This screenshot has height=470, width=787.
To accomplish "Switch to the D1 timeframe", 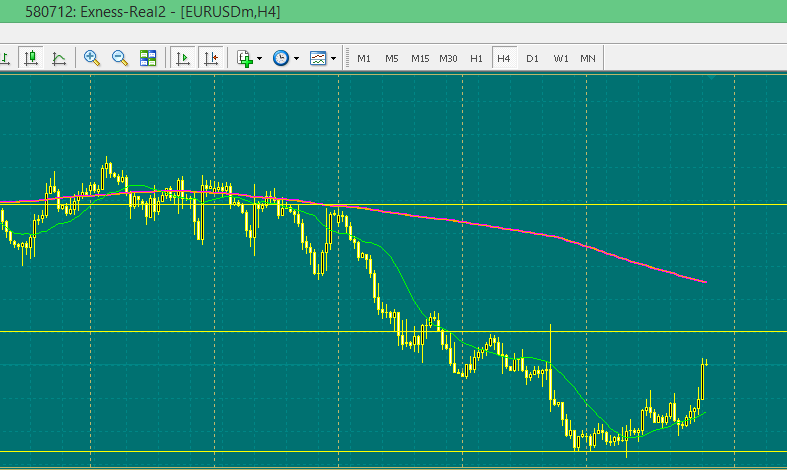I will tap(532, 58).
